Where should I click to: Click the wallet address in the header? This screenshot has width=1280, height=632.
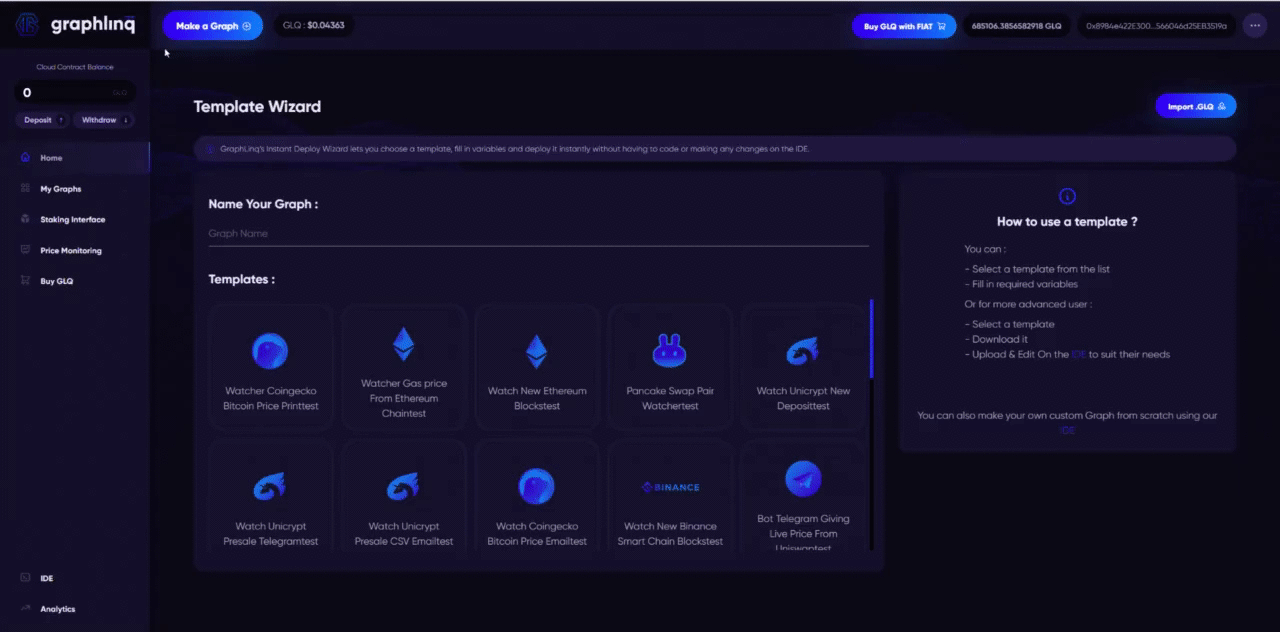point(1155,26)
